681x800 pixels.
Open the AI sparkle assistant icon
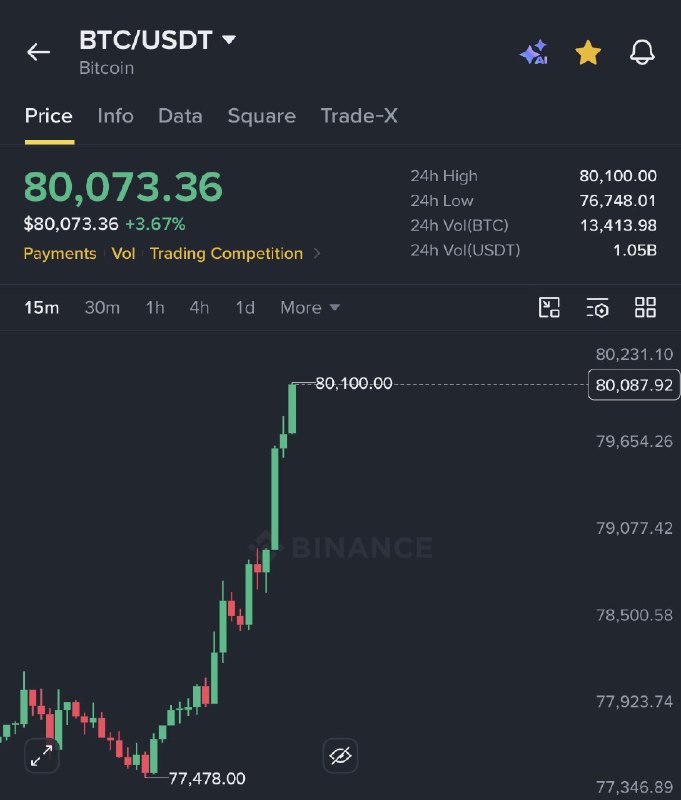tap(534, 52)
